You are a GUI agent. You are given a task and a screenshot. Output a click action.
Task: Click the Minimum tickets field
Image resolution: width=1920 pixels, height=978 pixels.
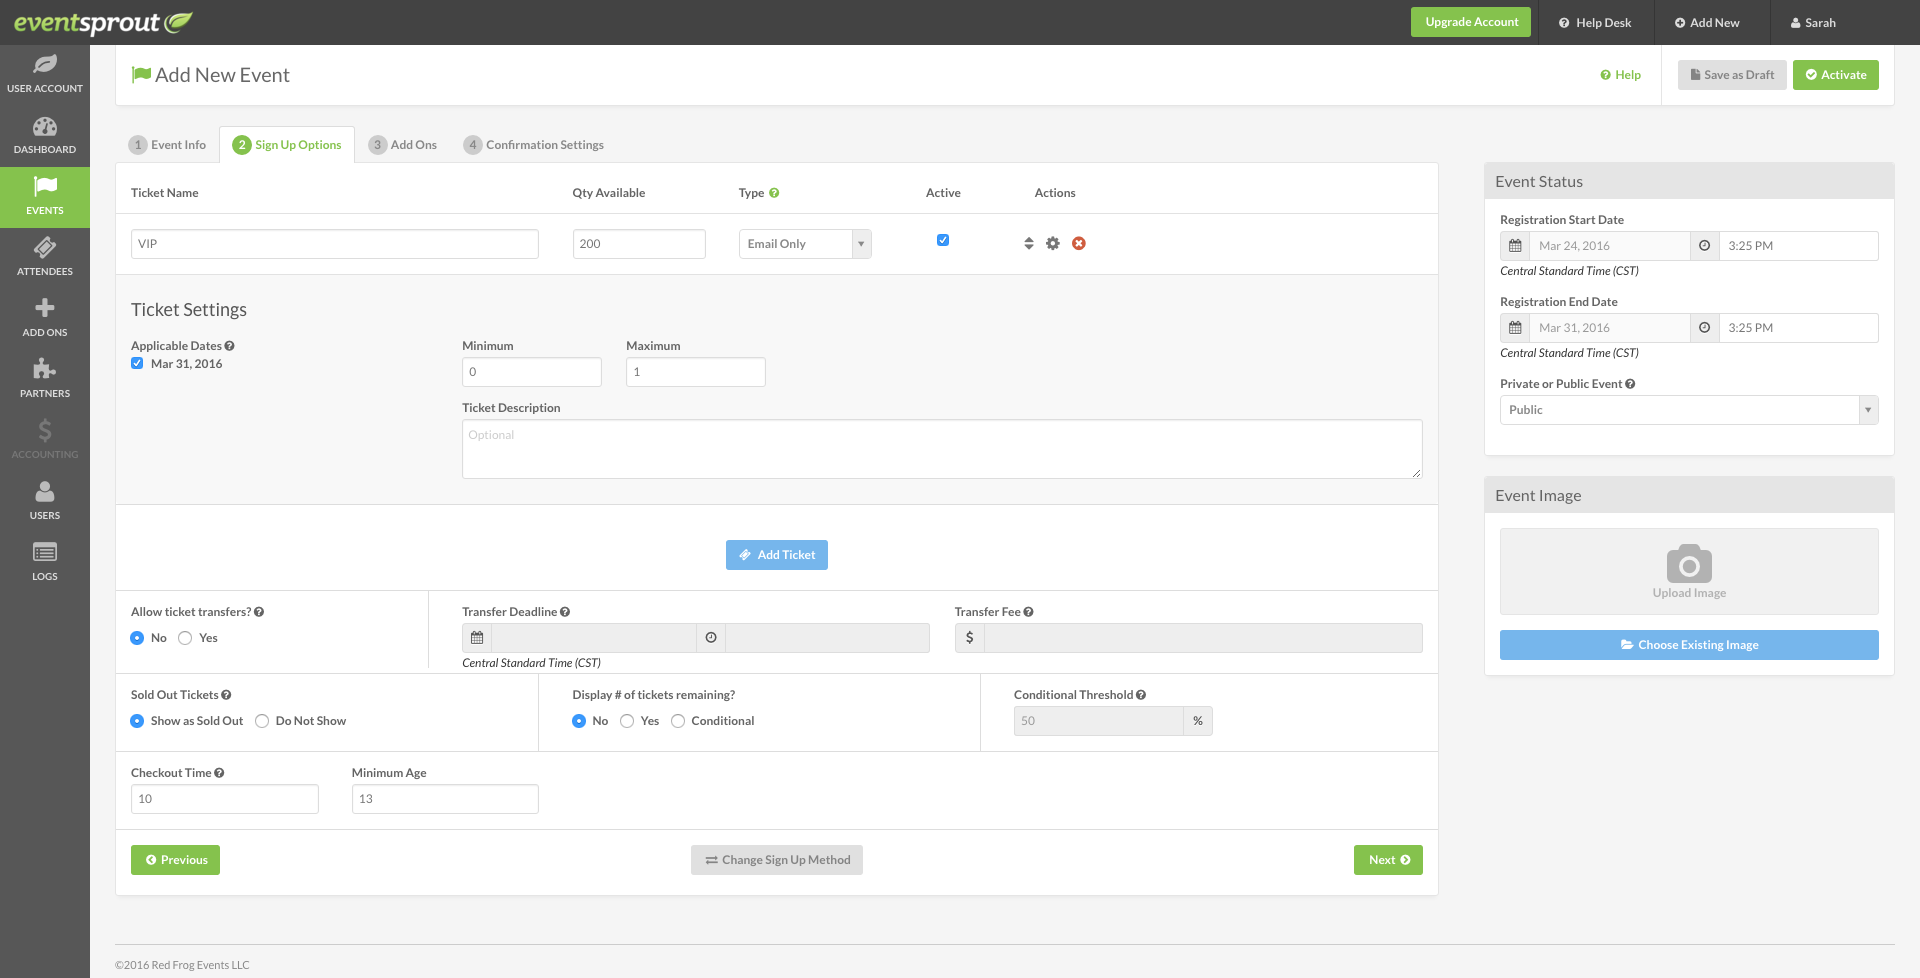pyautogui.click(x=532, y=372)
